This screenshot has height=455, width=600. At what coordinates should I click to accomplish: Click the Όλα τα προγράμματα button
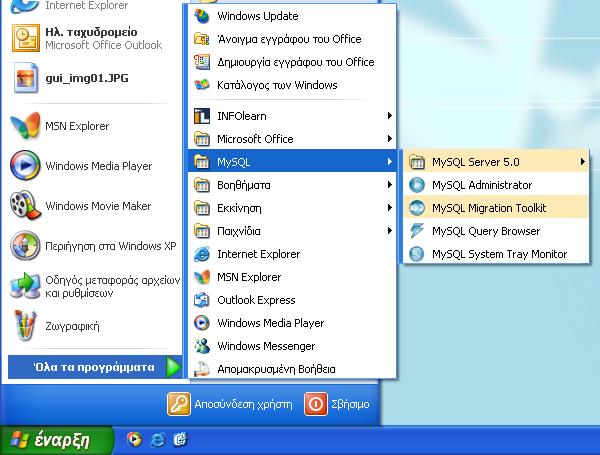coord(95,367)
